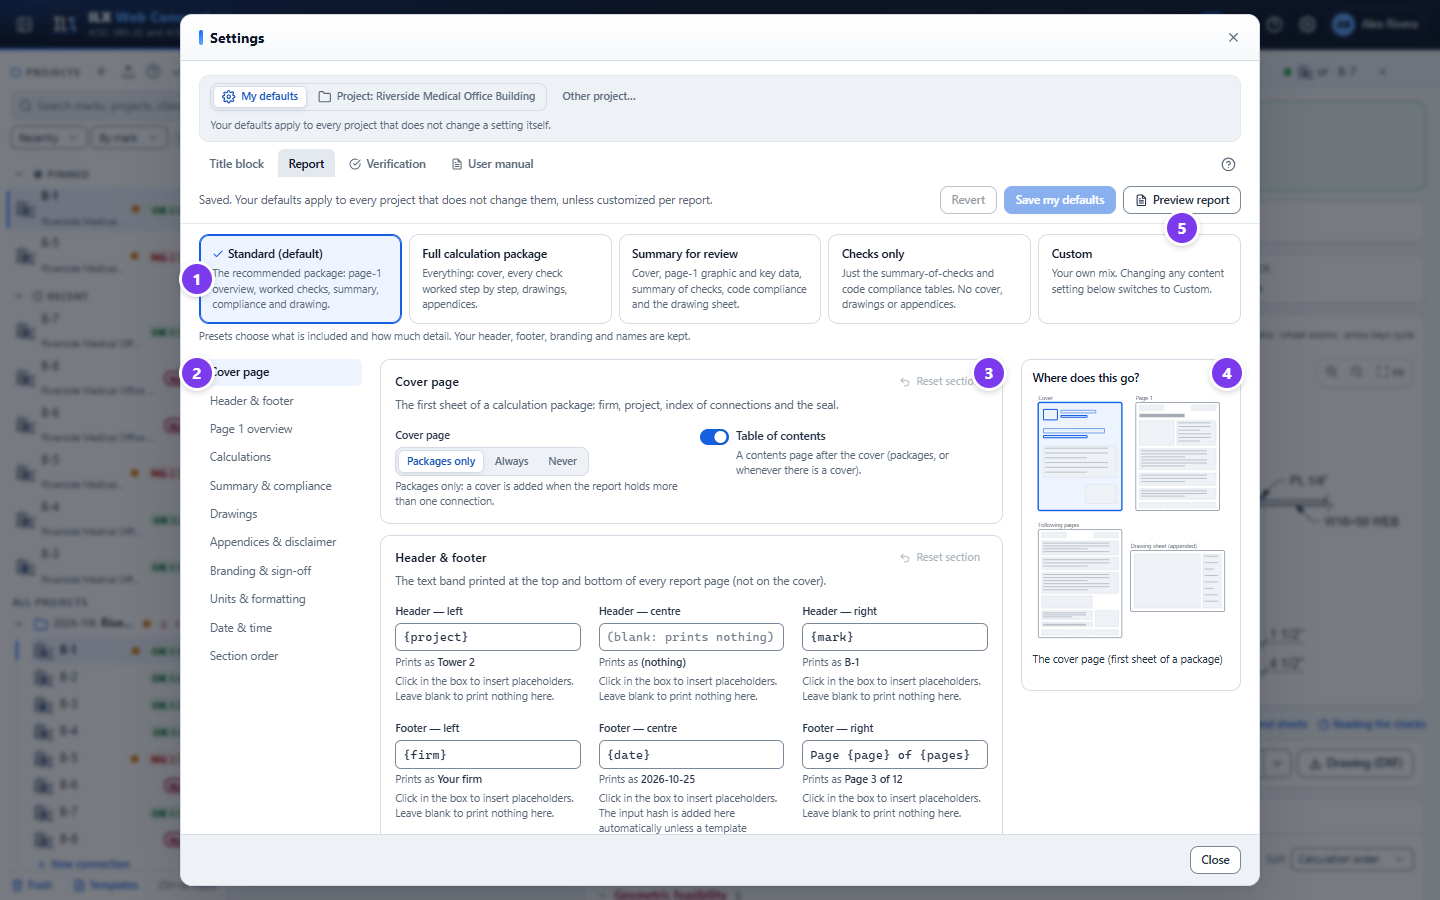Open the User manual tab
This screenshot has width=1440, height=900.
coord(492,164)
